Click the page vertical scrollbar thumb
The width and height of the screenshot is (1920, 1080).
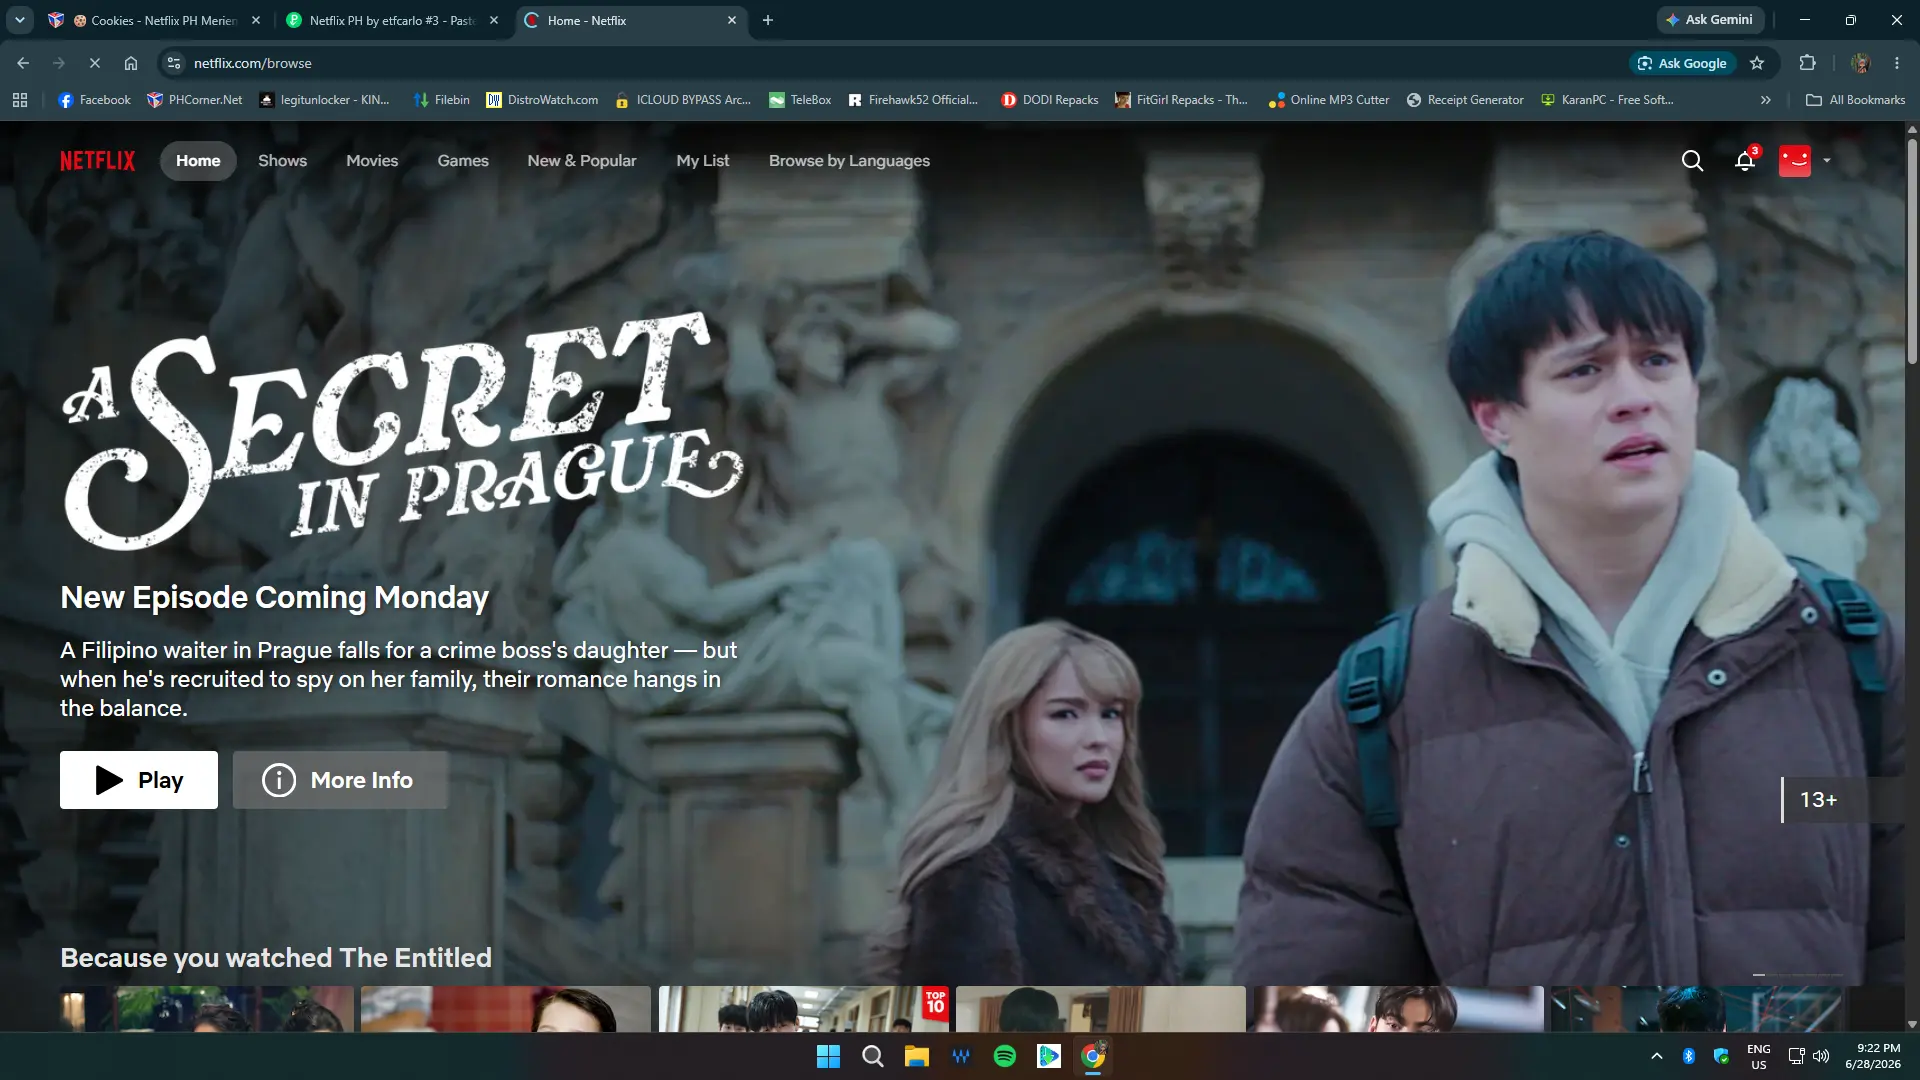pyautogui.click(x=1912, y=250)
